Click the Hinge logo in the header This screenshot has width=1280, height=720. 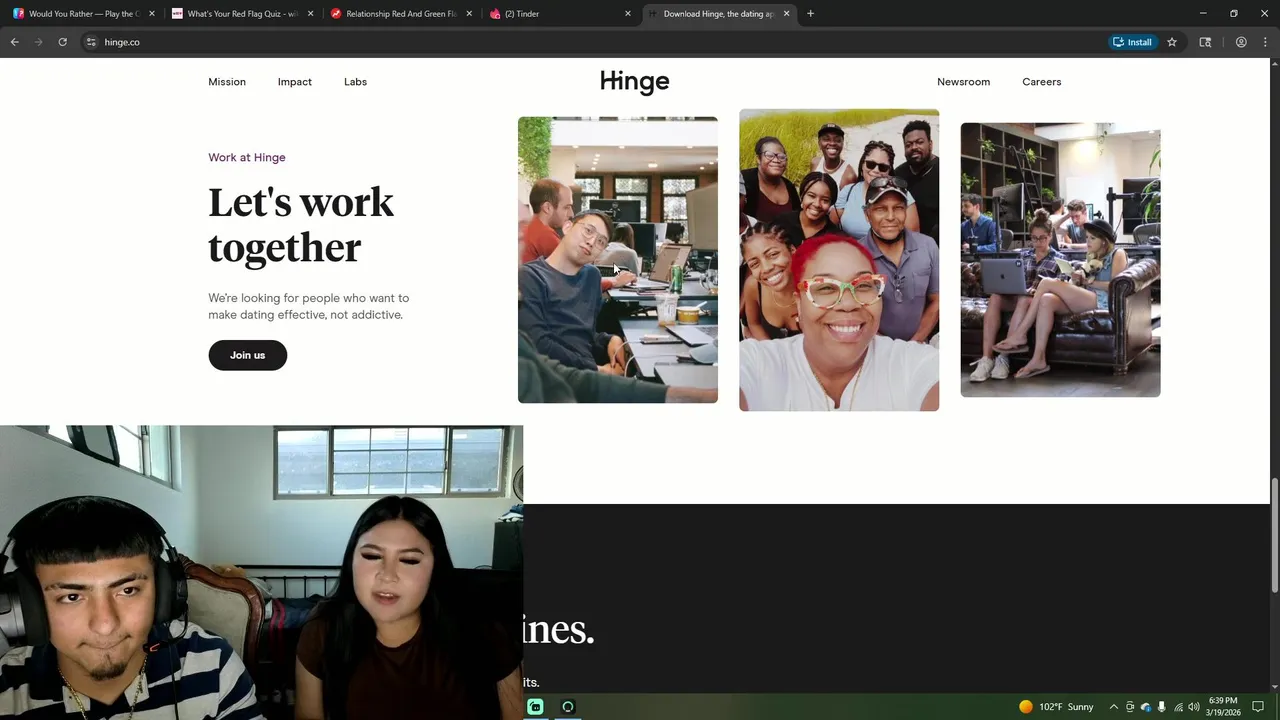(x=634, y=82)
